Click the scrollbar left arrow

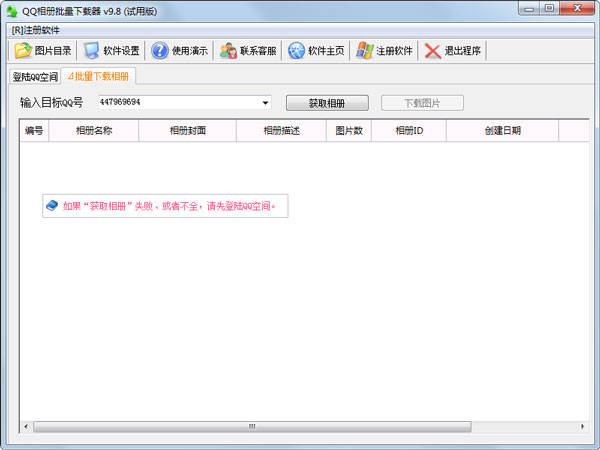pyautogui.click(x=26, y=426)
